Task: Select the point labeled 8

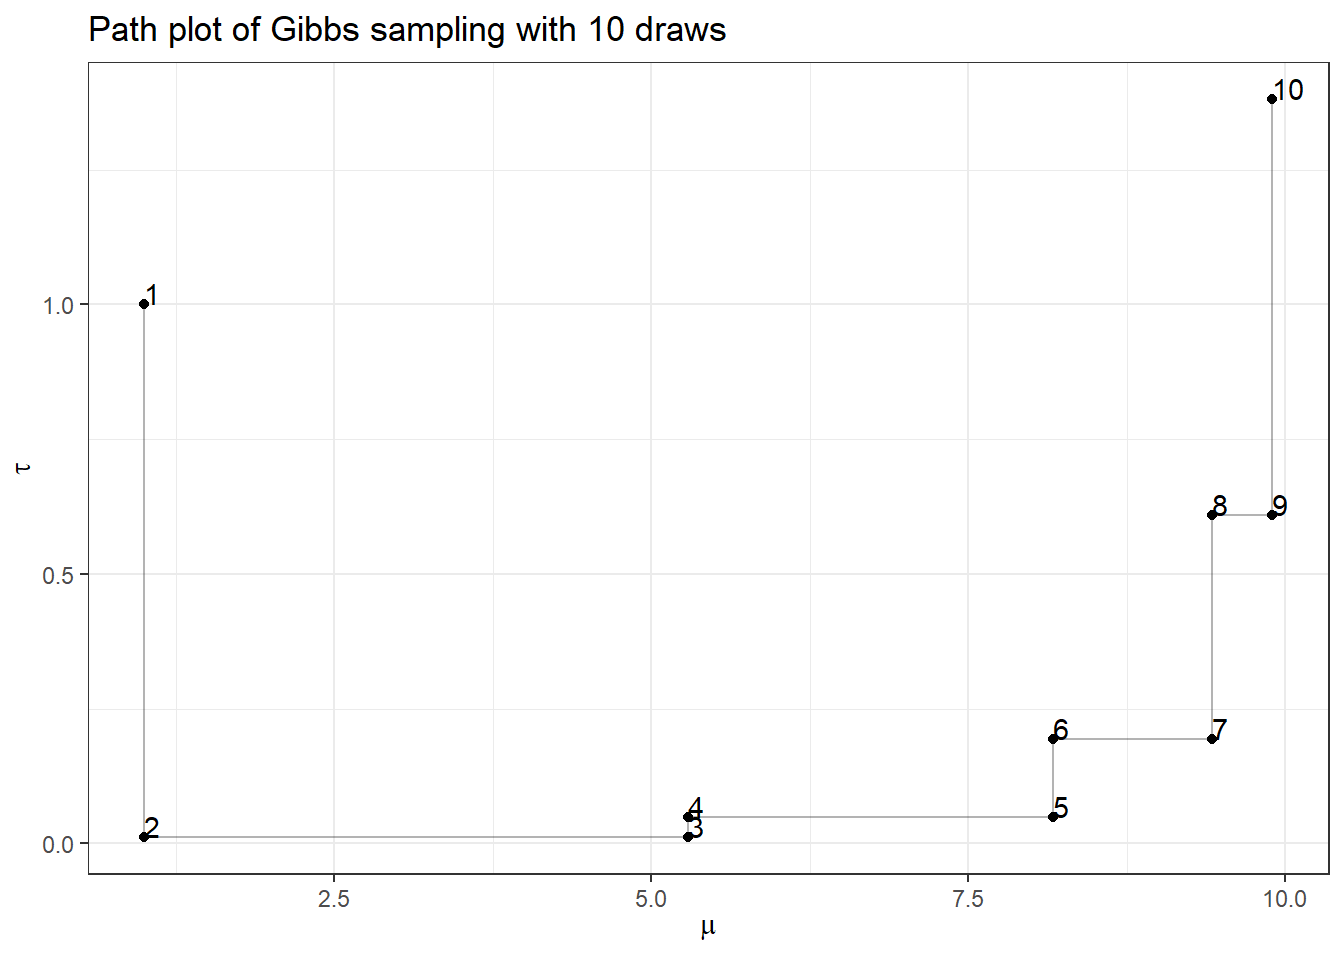Action: pyautogui.click(x=1212, y=515)
